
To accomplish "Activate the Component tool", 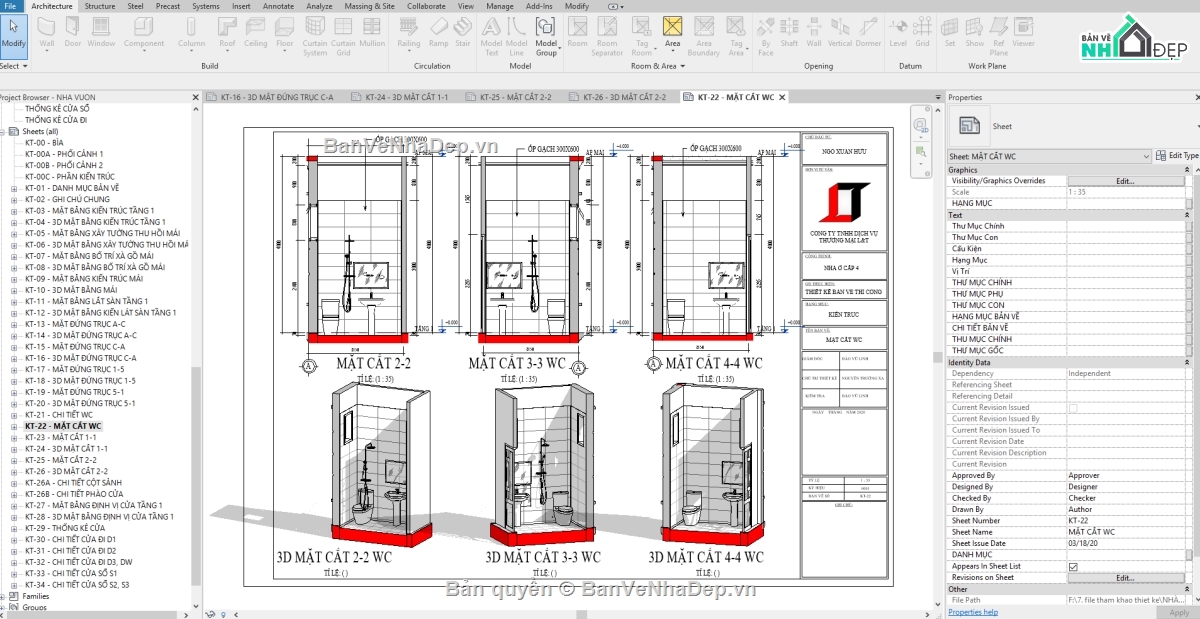I will [x=144, y=35].
